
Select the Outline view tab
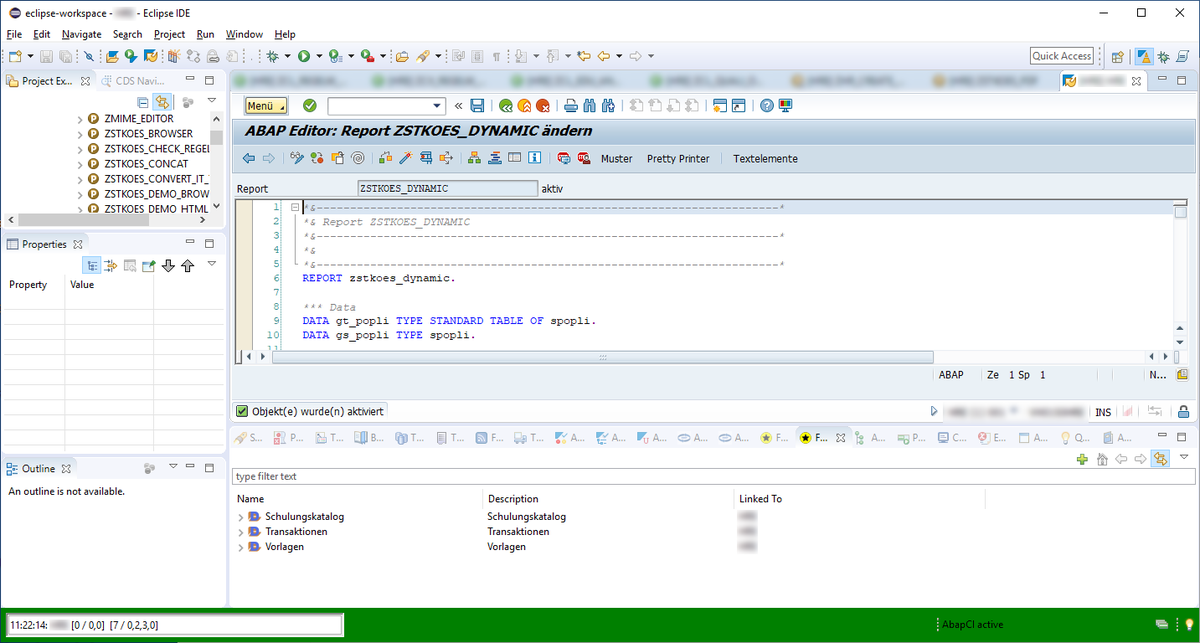[x=40, y=468]
